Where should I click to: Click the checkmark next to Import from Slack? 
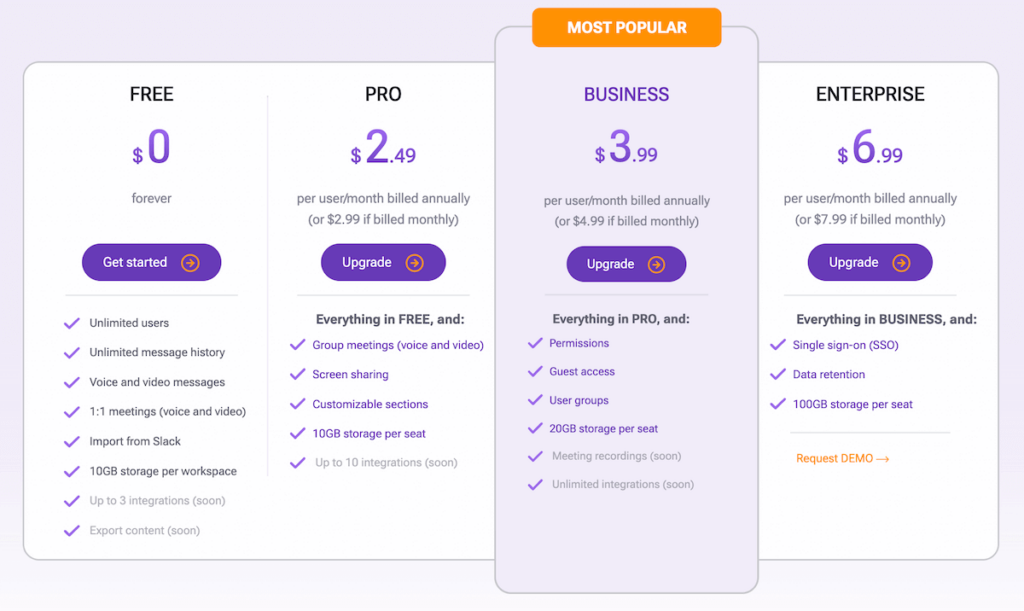click(72, 441)
